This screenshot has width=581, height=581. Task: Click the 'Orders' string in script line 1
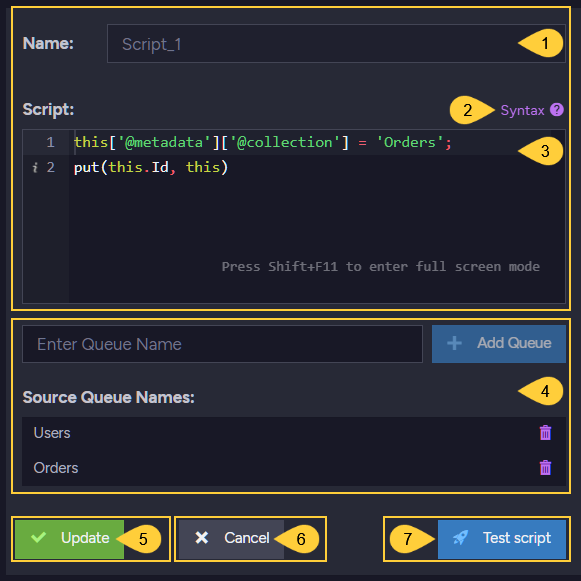pos(409,142)
